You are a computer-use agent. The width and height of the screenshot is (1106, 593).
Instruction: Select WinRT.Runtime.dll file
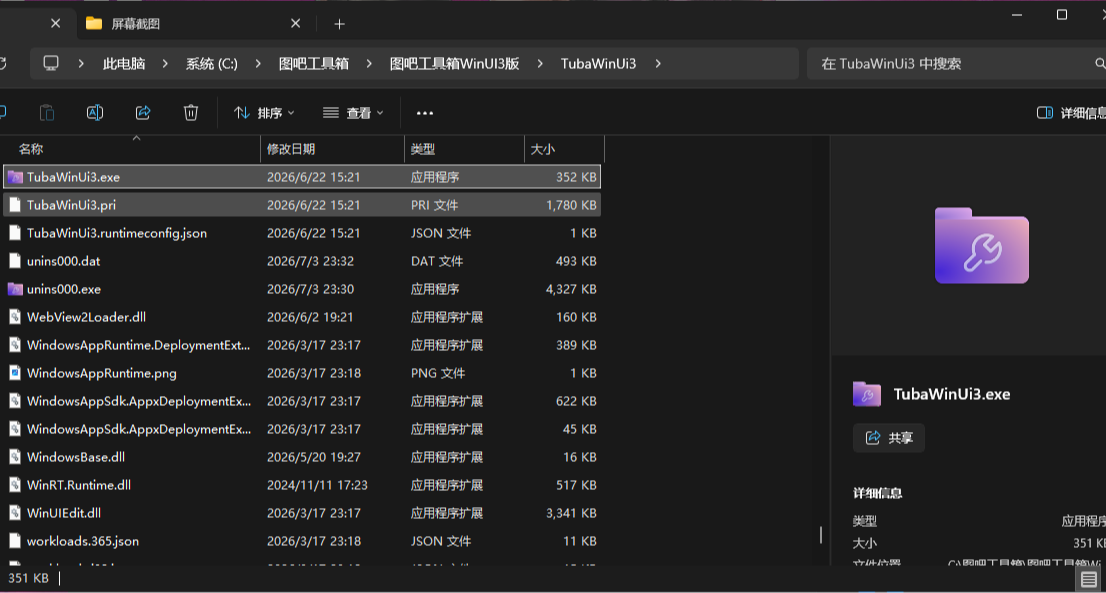pos(302,485)
